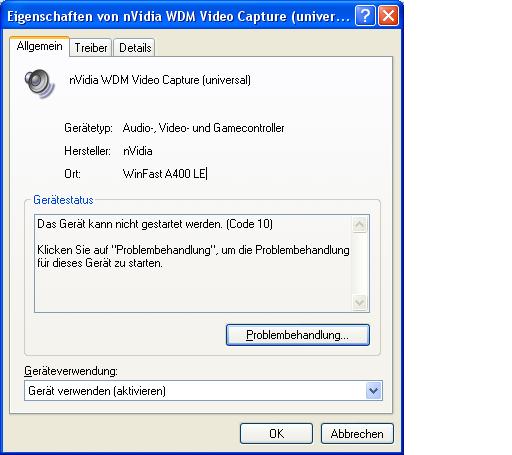Screen dimensions: 512x455
Task: Click the 'Ort:' label
Action: coord(72,174)
